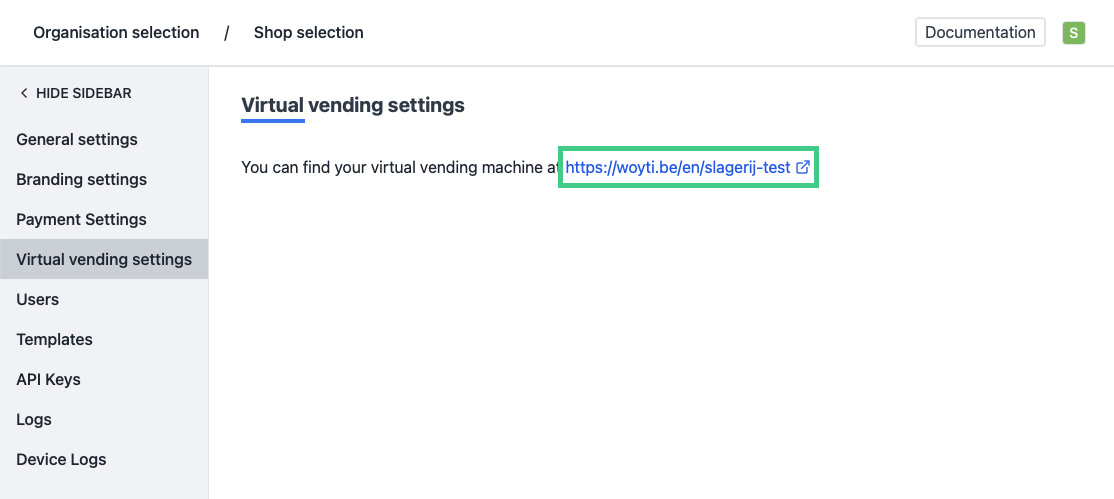
Task: View Device Logs in the sidebar
Action: 61,459
